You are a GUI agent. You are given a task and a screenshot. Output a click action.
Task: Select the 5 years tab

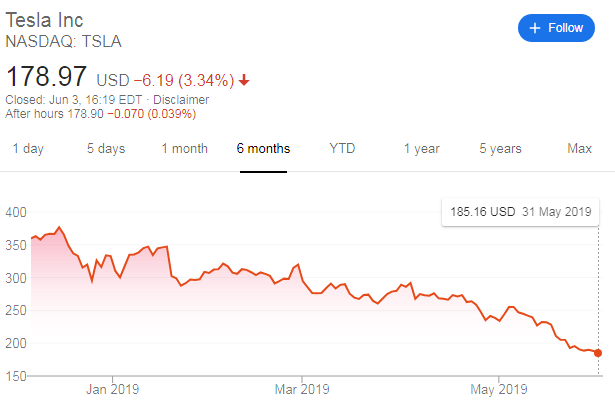[x=500, y=149]
